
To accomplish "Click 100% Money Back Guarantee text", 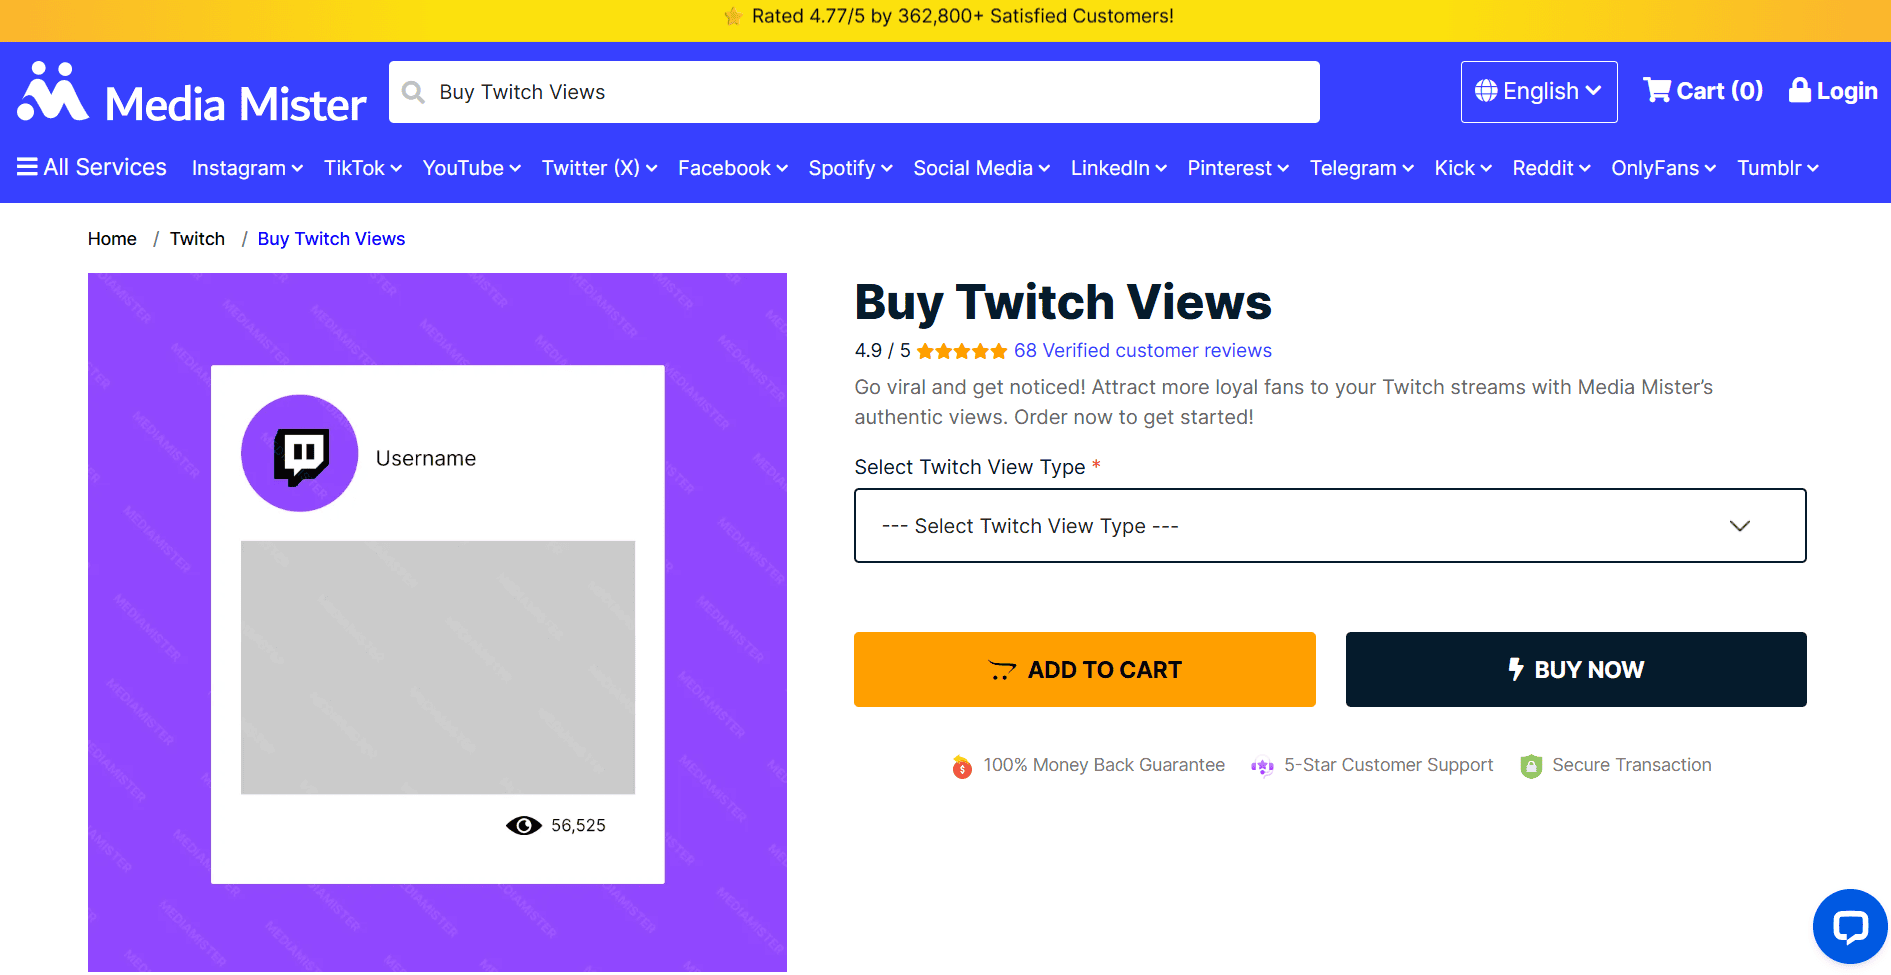I will tap(1104, 765).
